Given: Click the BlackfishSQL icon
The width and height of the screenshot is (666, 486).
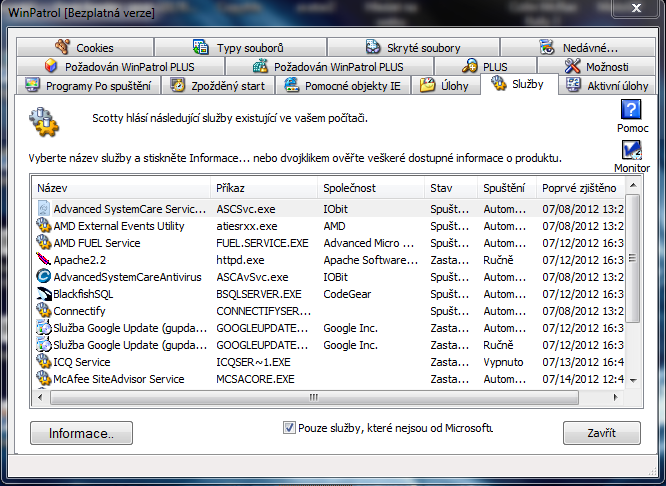Looking at the screenshot, I should 44,294.
